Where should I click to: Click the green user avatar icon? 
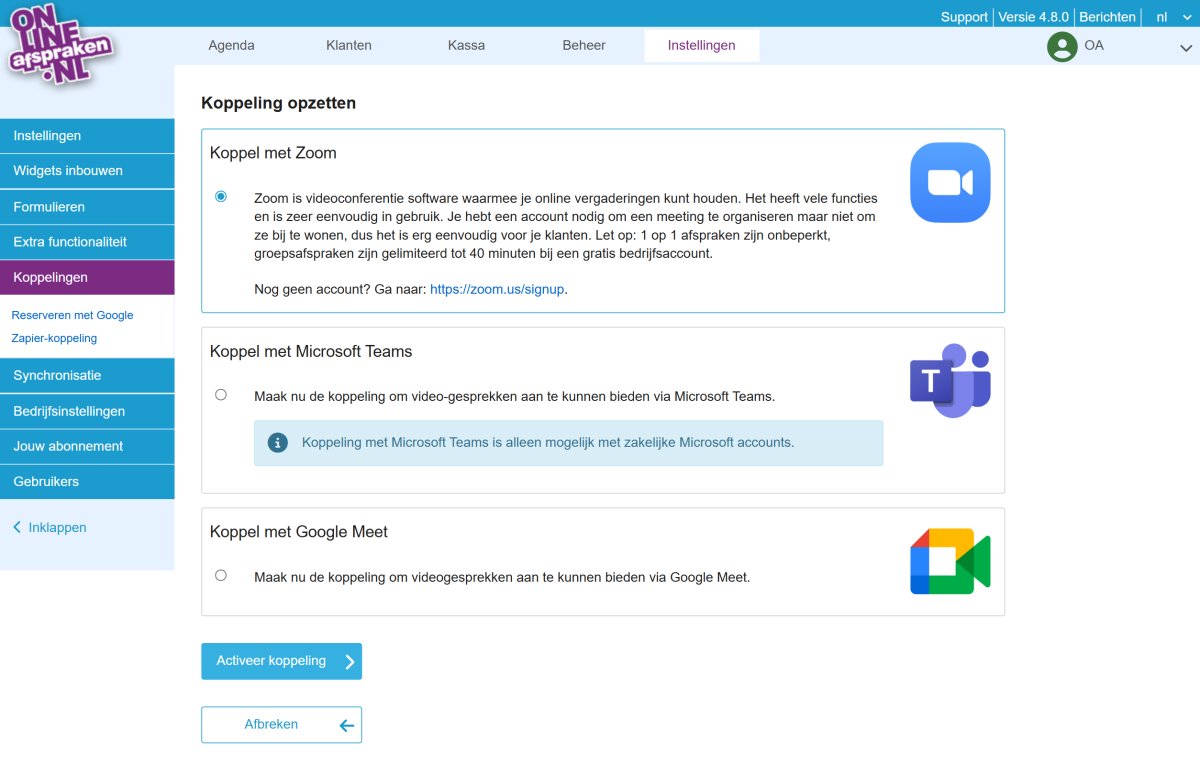[x=1061, y=46]
